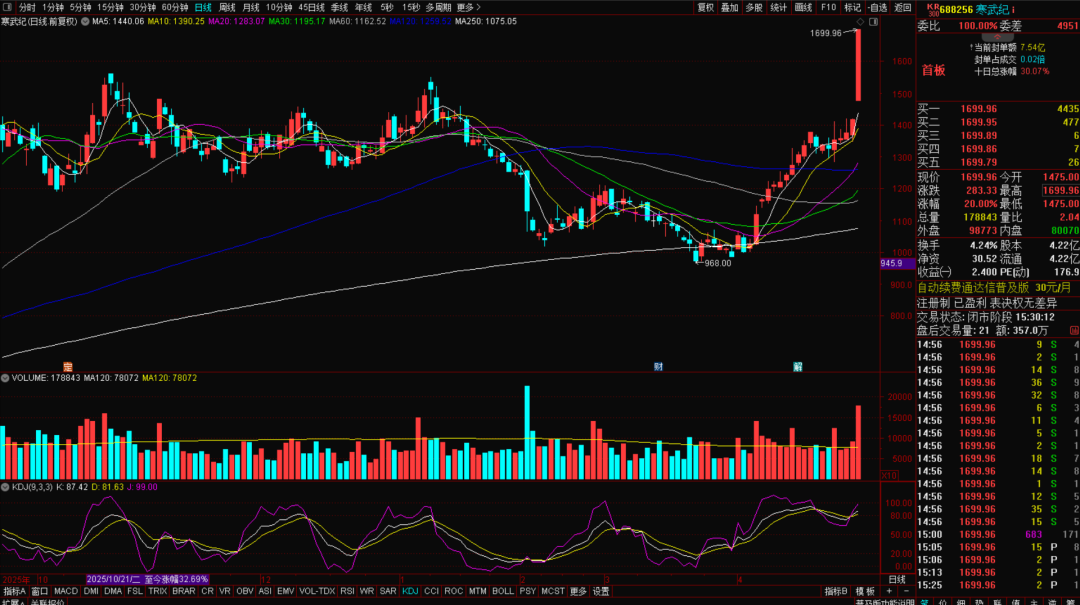1080x605 pixels.
Task: Switch the chart to the 周线 period
Action: pyautogui.click(x=227, y=7)
